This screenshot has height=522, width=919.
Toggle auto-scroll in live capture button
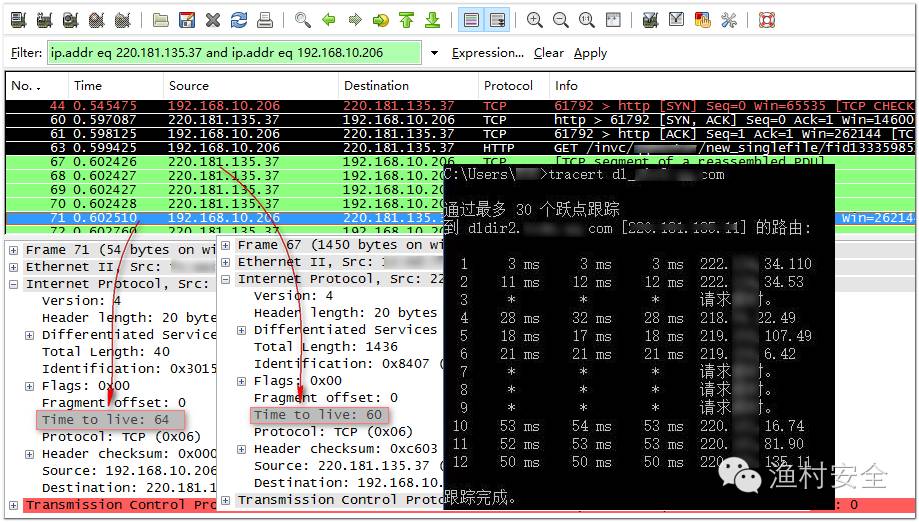(x=497, y=20)
